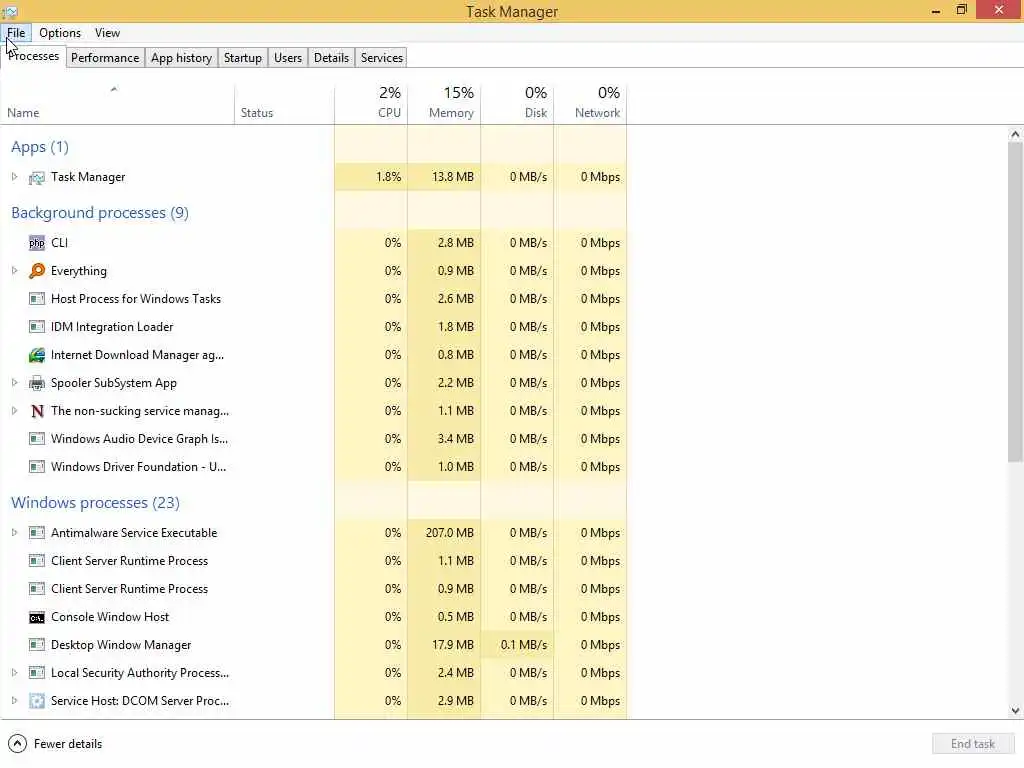The width and height of the screenshot is (1024, 768).
Task: Click the End task button
Action: (972, 744)
